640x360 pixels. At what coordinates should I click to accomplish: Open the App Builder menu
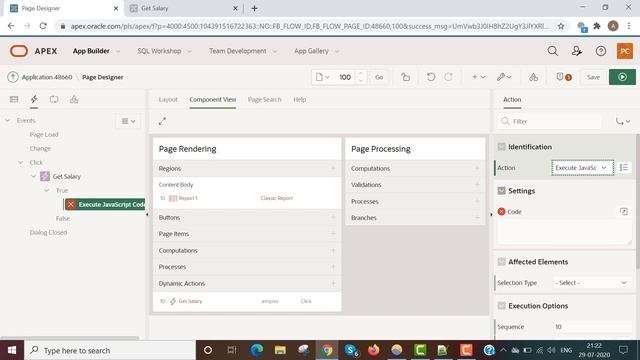96,51
